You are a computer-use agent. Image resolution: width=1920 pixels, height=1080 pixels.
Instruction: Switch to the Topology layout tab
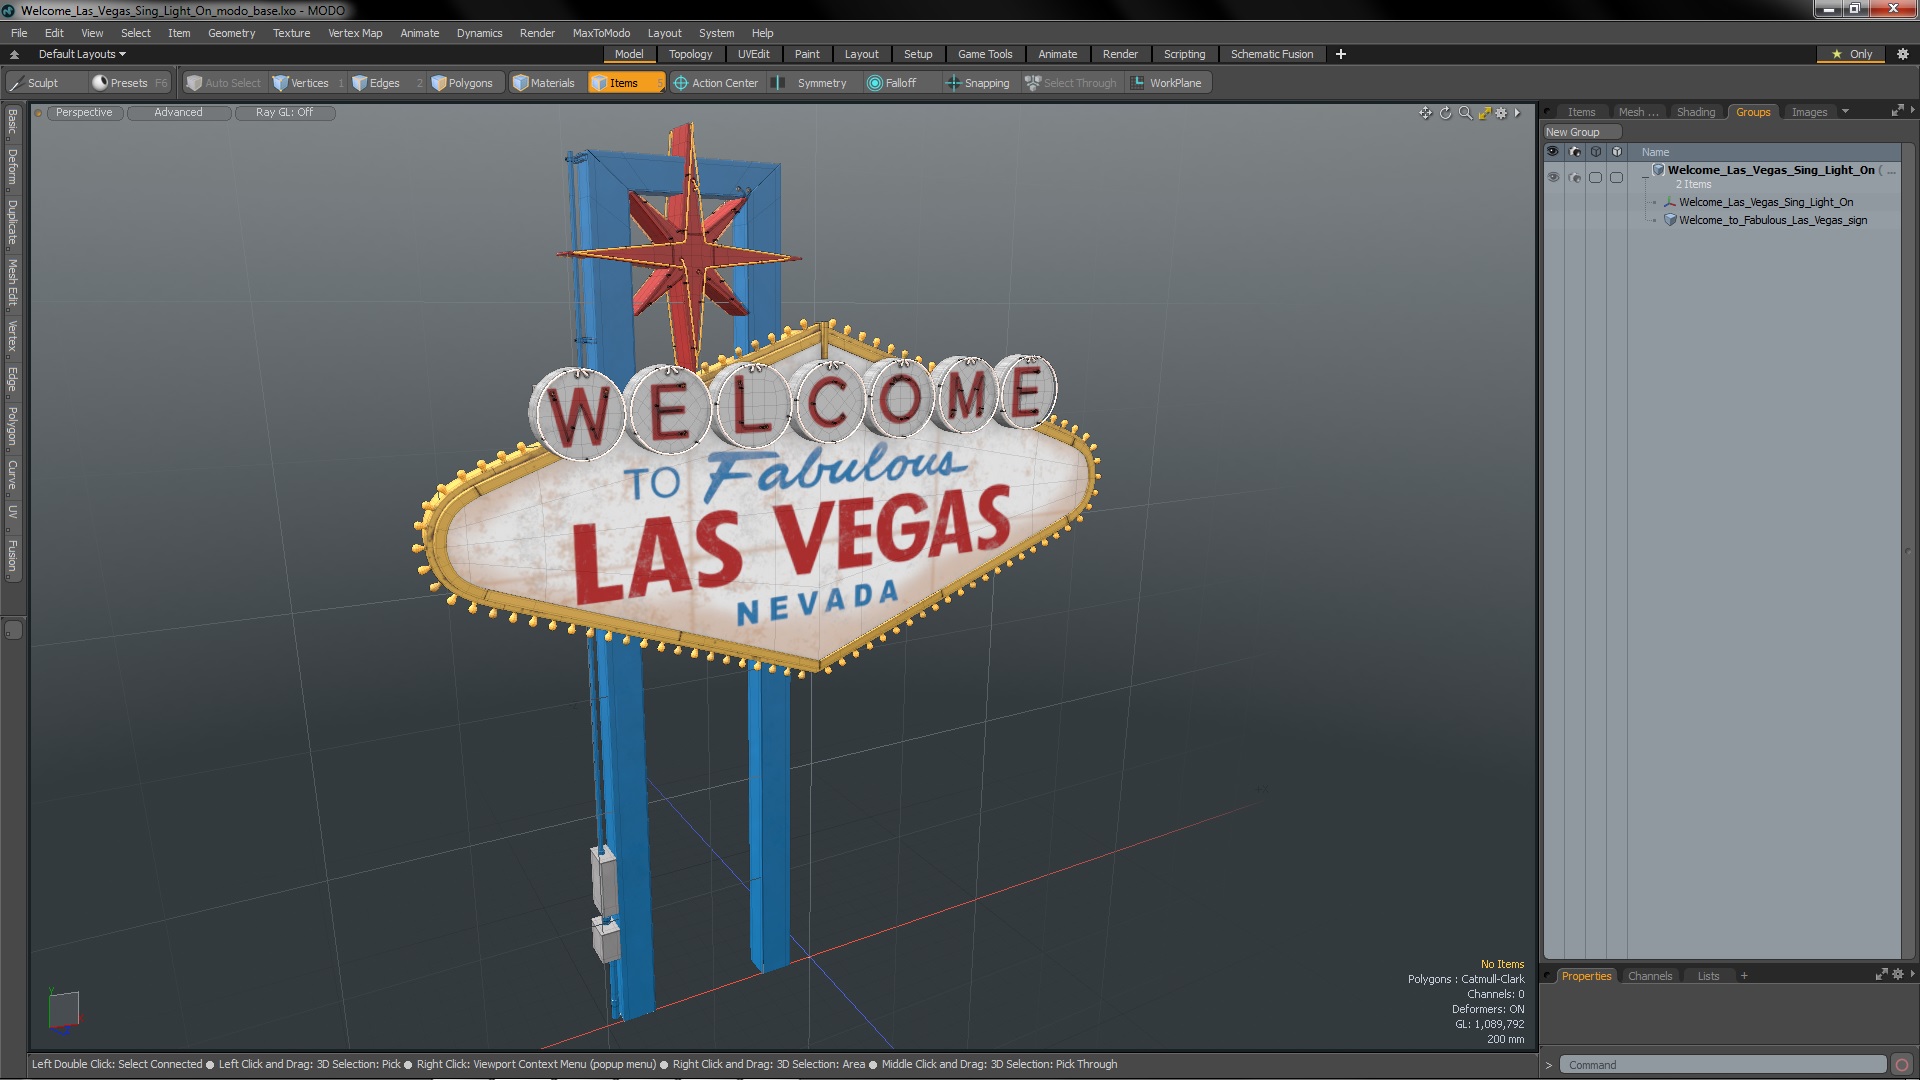tap(690, 54)
